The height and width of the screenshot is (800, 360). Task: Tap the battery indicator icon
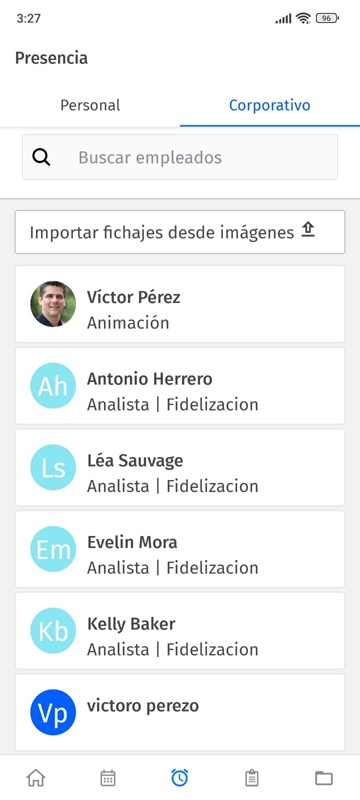pyautogui.click(x=327, y=18)
